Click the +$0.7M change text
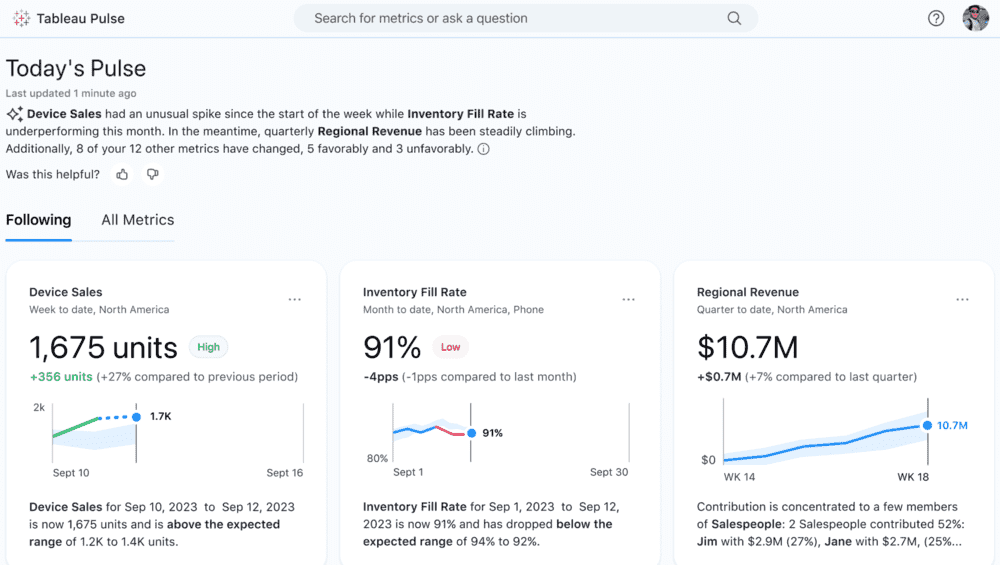The image size is (1000, 565). coord(719,377)
